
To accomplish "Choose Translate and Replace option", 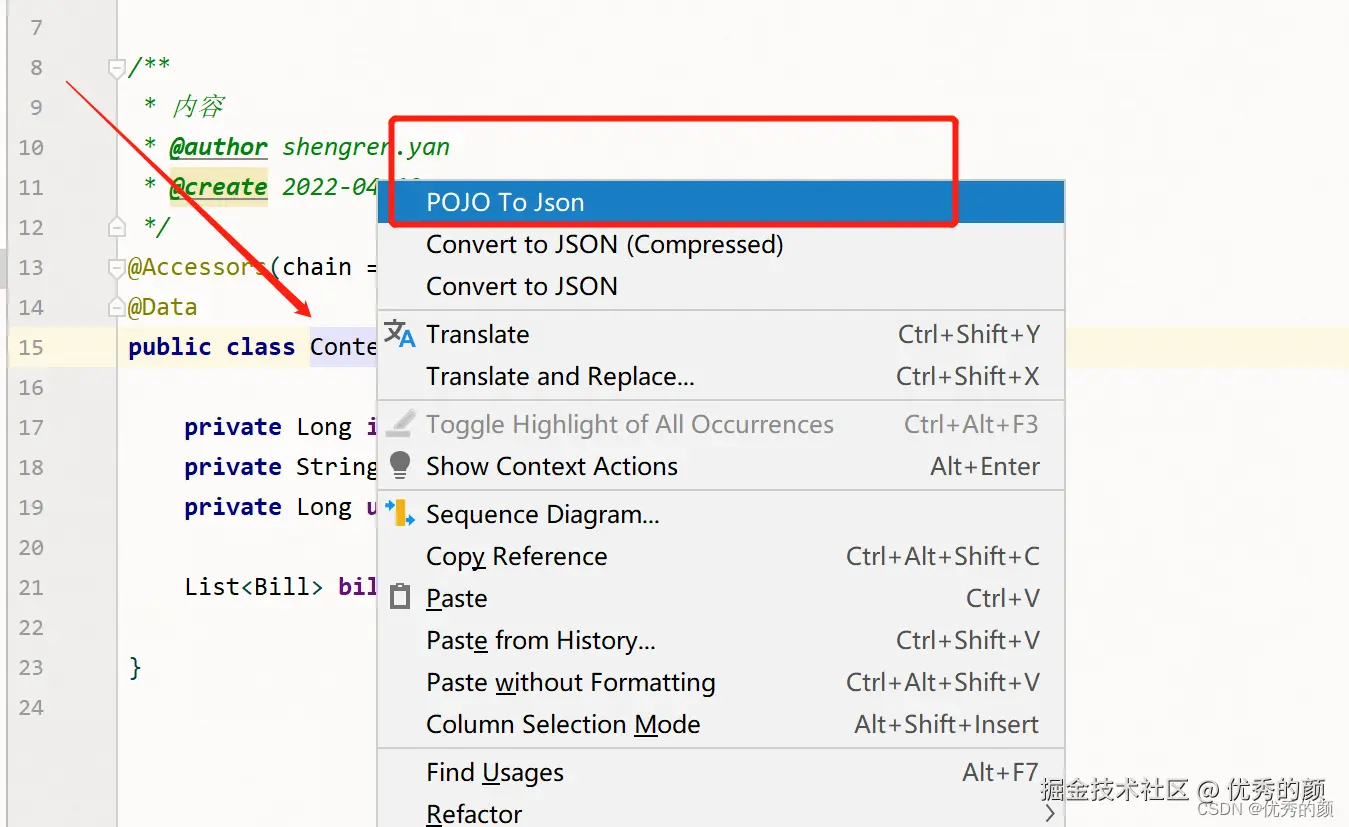I will coord(560,377).
